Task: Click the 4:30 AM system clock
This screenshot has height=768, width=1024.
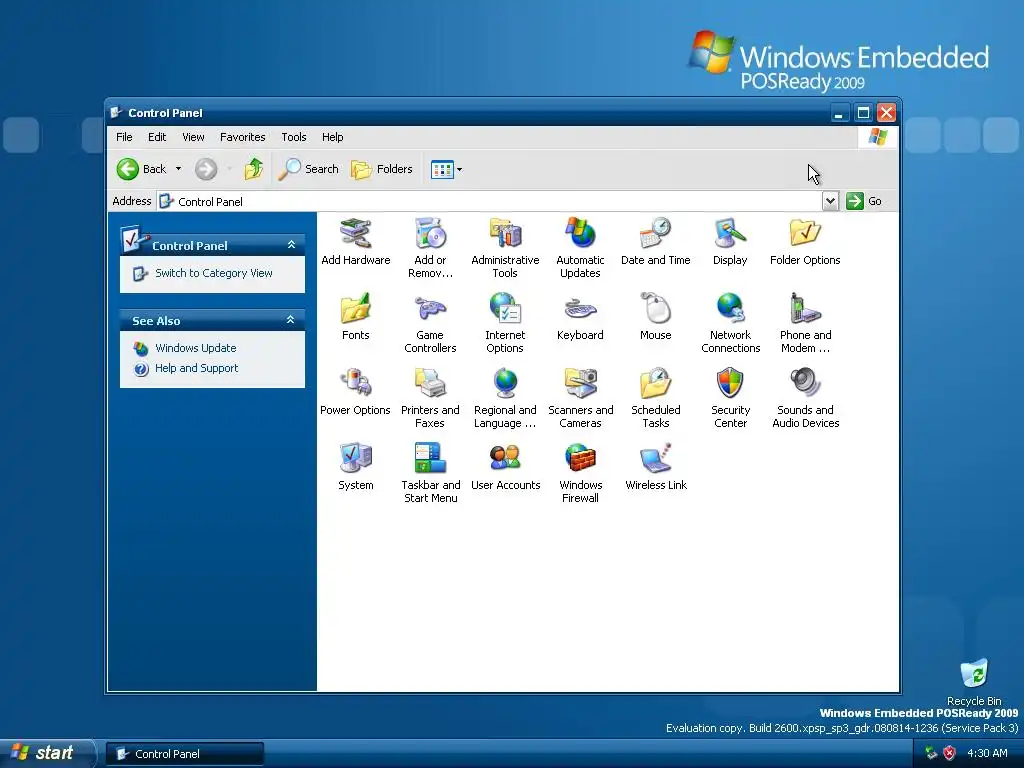Action: (987, 754)
